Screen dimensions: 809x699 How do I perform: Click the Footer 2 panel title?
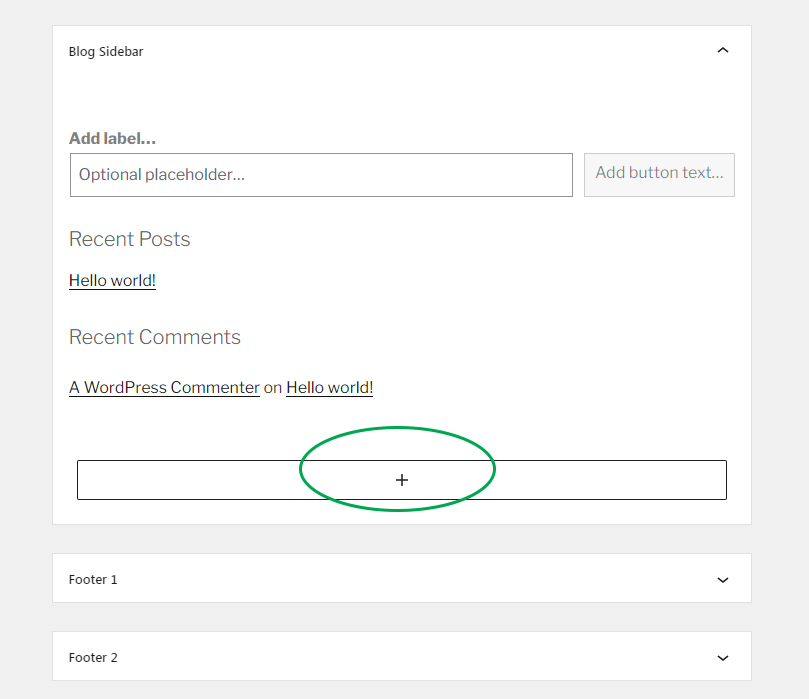93,658
